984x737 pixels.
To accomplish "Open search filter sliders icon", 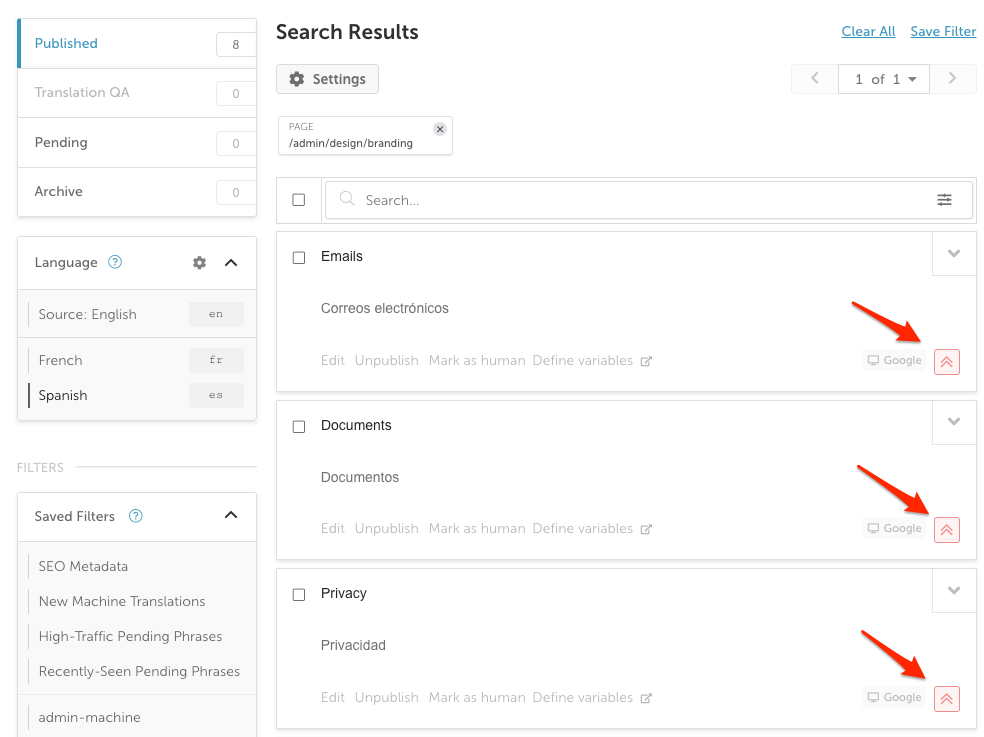I will point(944,200).
